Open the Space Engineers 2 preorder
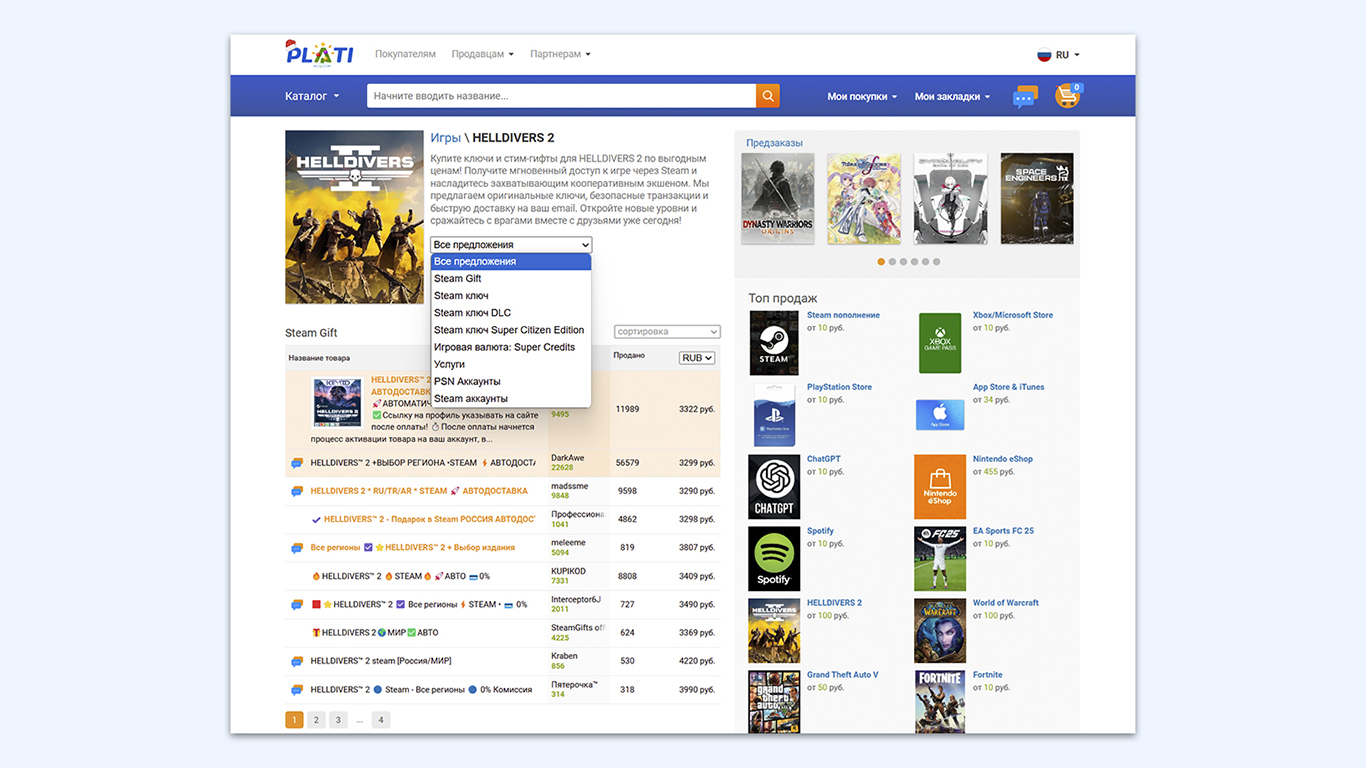 [x=1037, y=198]
